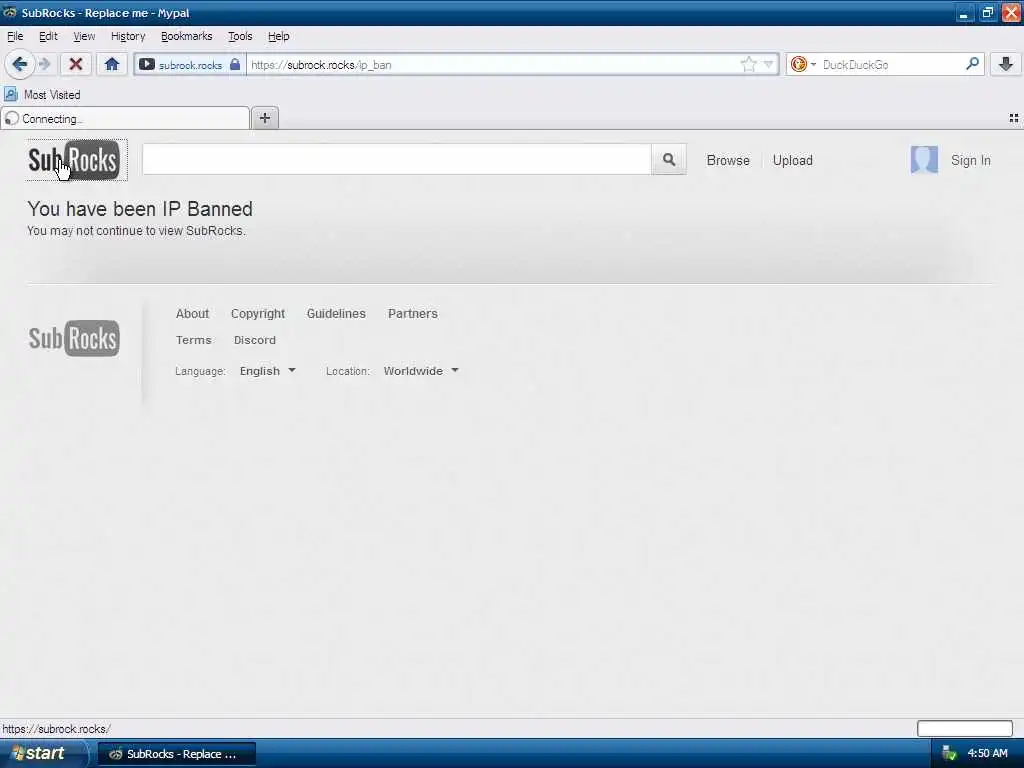Open the Most Visited bookmarks folder
This screenshot has width=1024, height=768.
(43, 95)
